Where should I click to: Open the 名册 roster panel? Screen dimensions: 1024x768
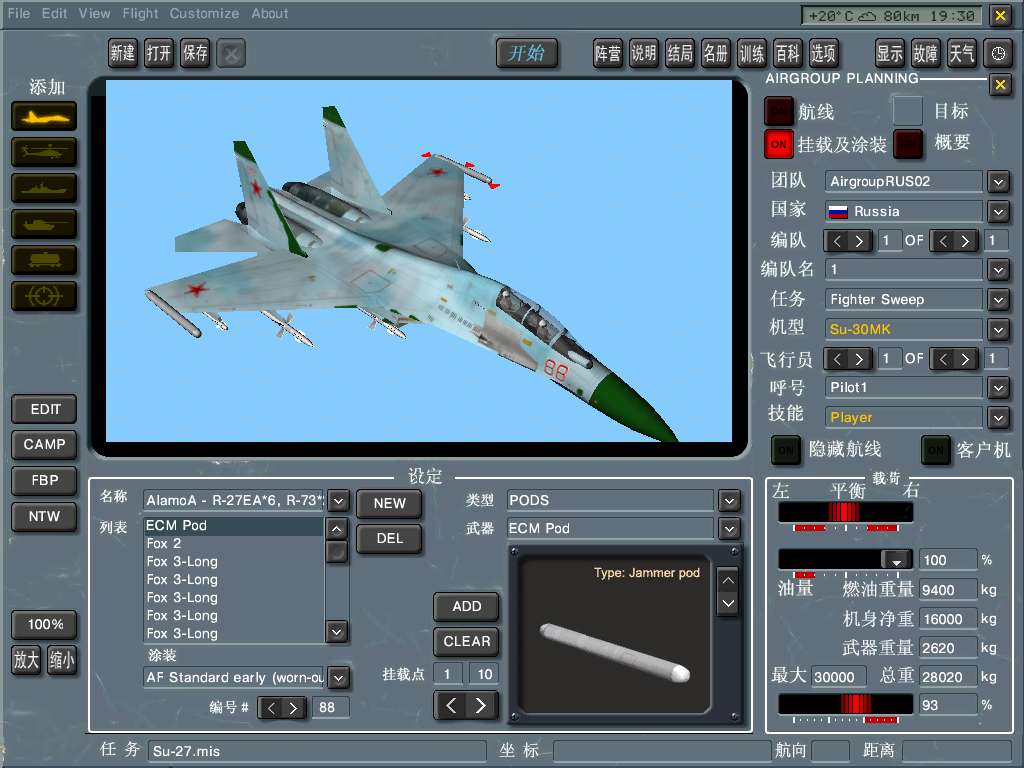tap(716, 53)
